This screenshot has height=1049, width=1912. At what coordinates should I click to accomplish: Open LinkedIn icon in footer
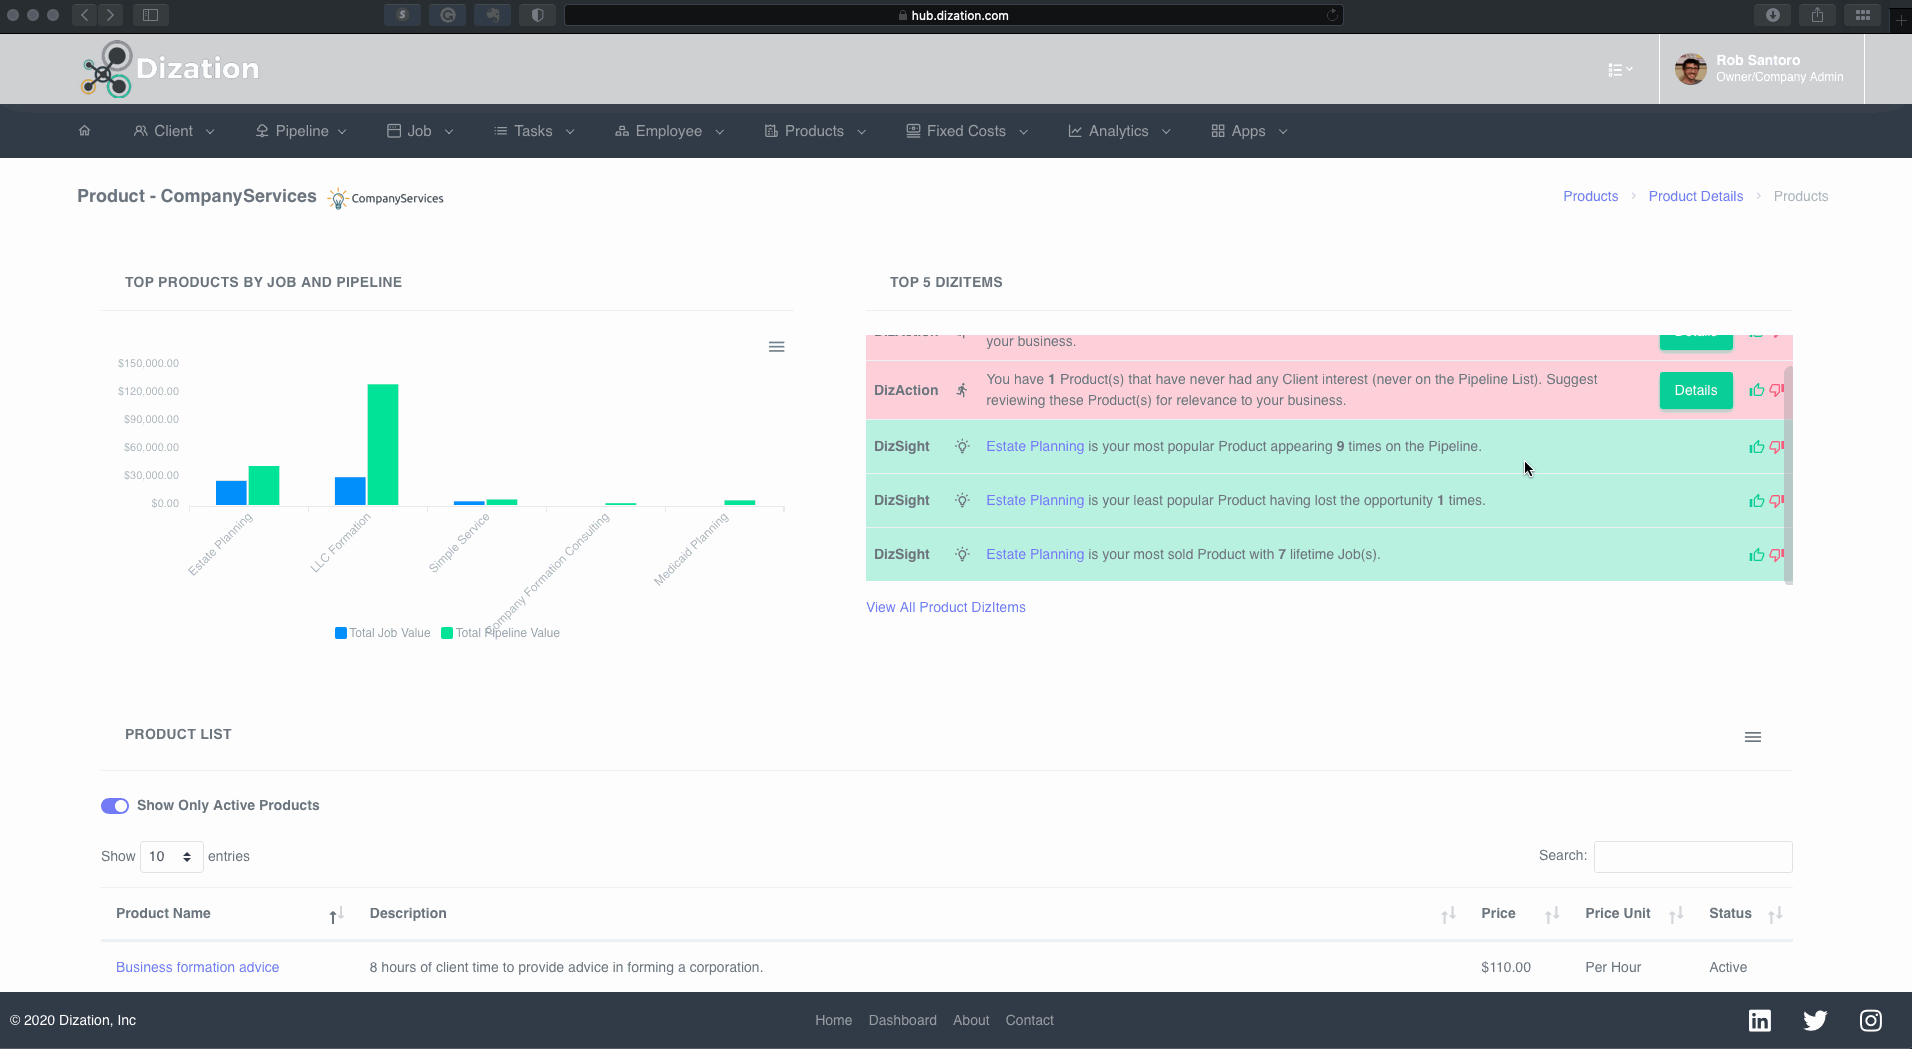coord(1760,1020)
